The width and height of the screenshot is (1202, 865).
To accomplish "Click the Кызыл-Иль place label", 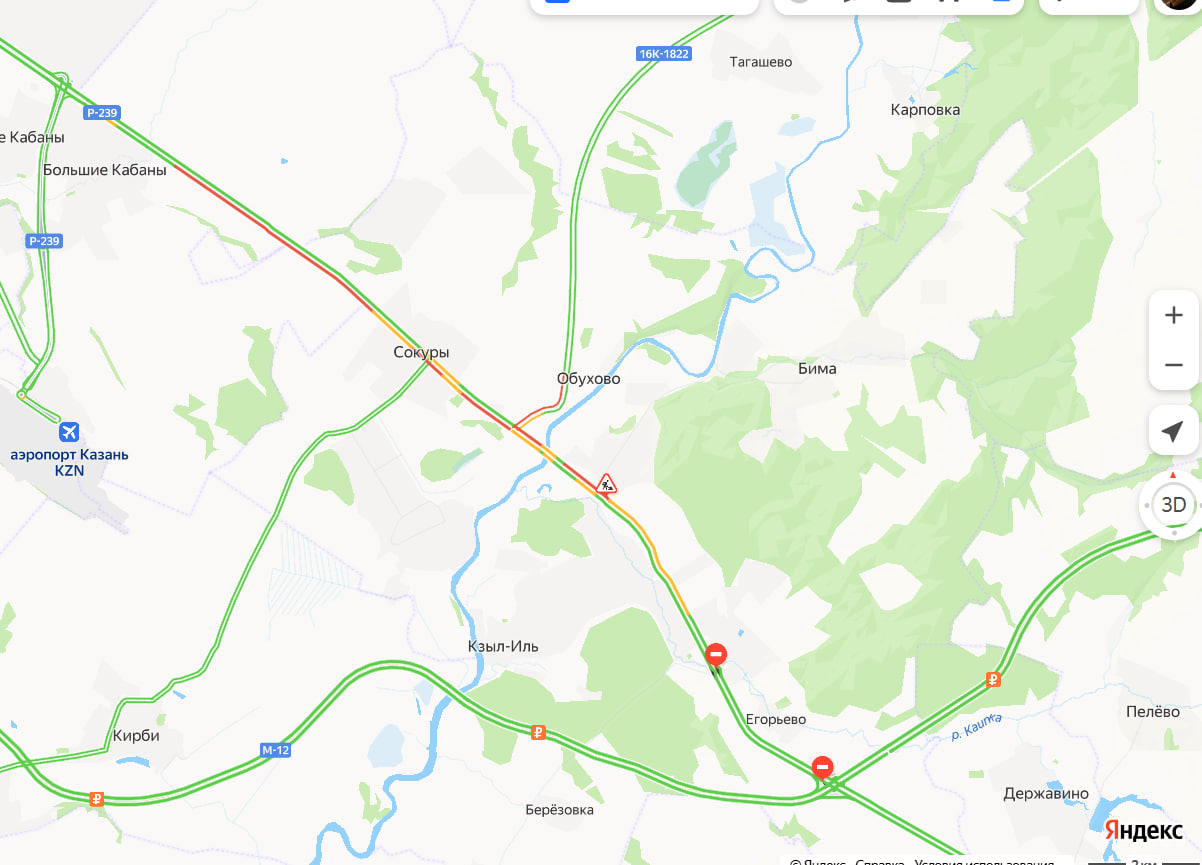I will click(x=503, y=646).
